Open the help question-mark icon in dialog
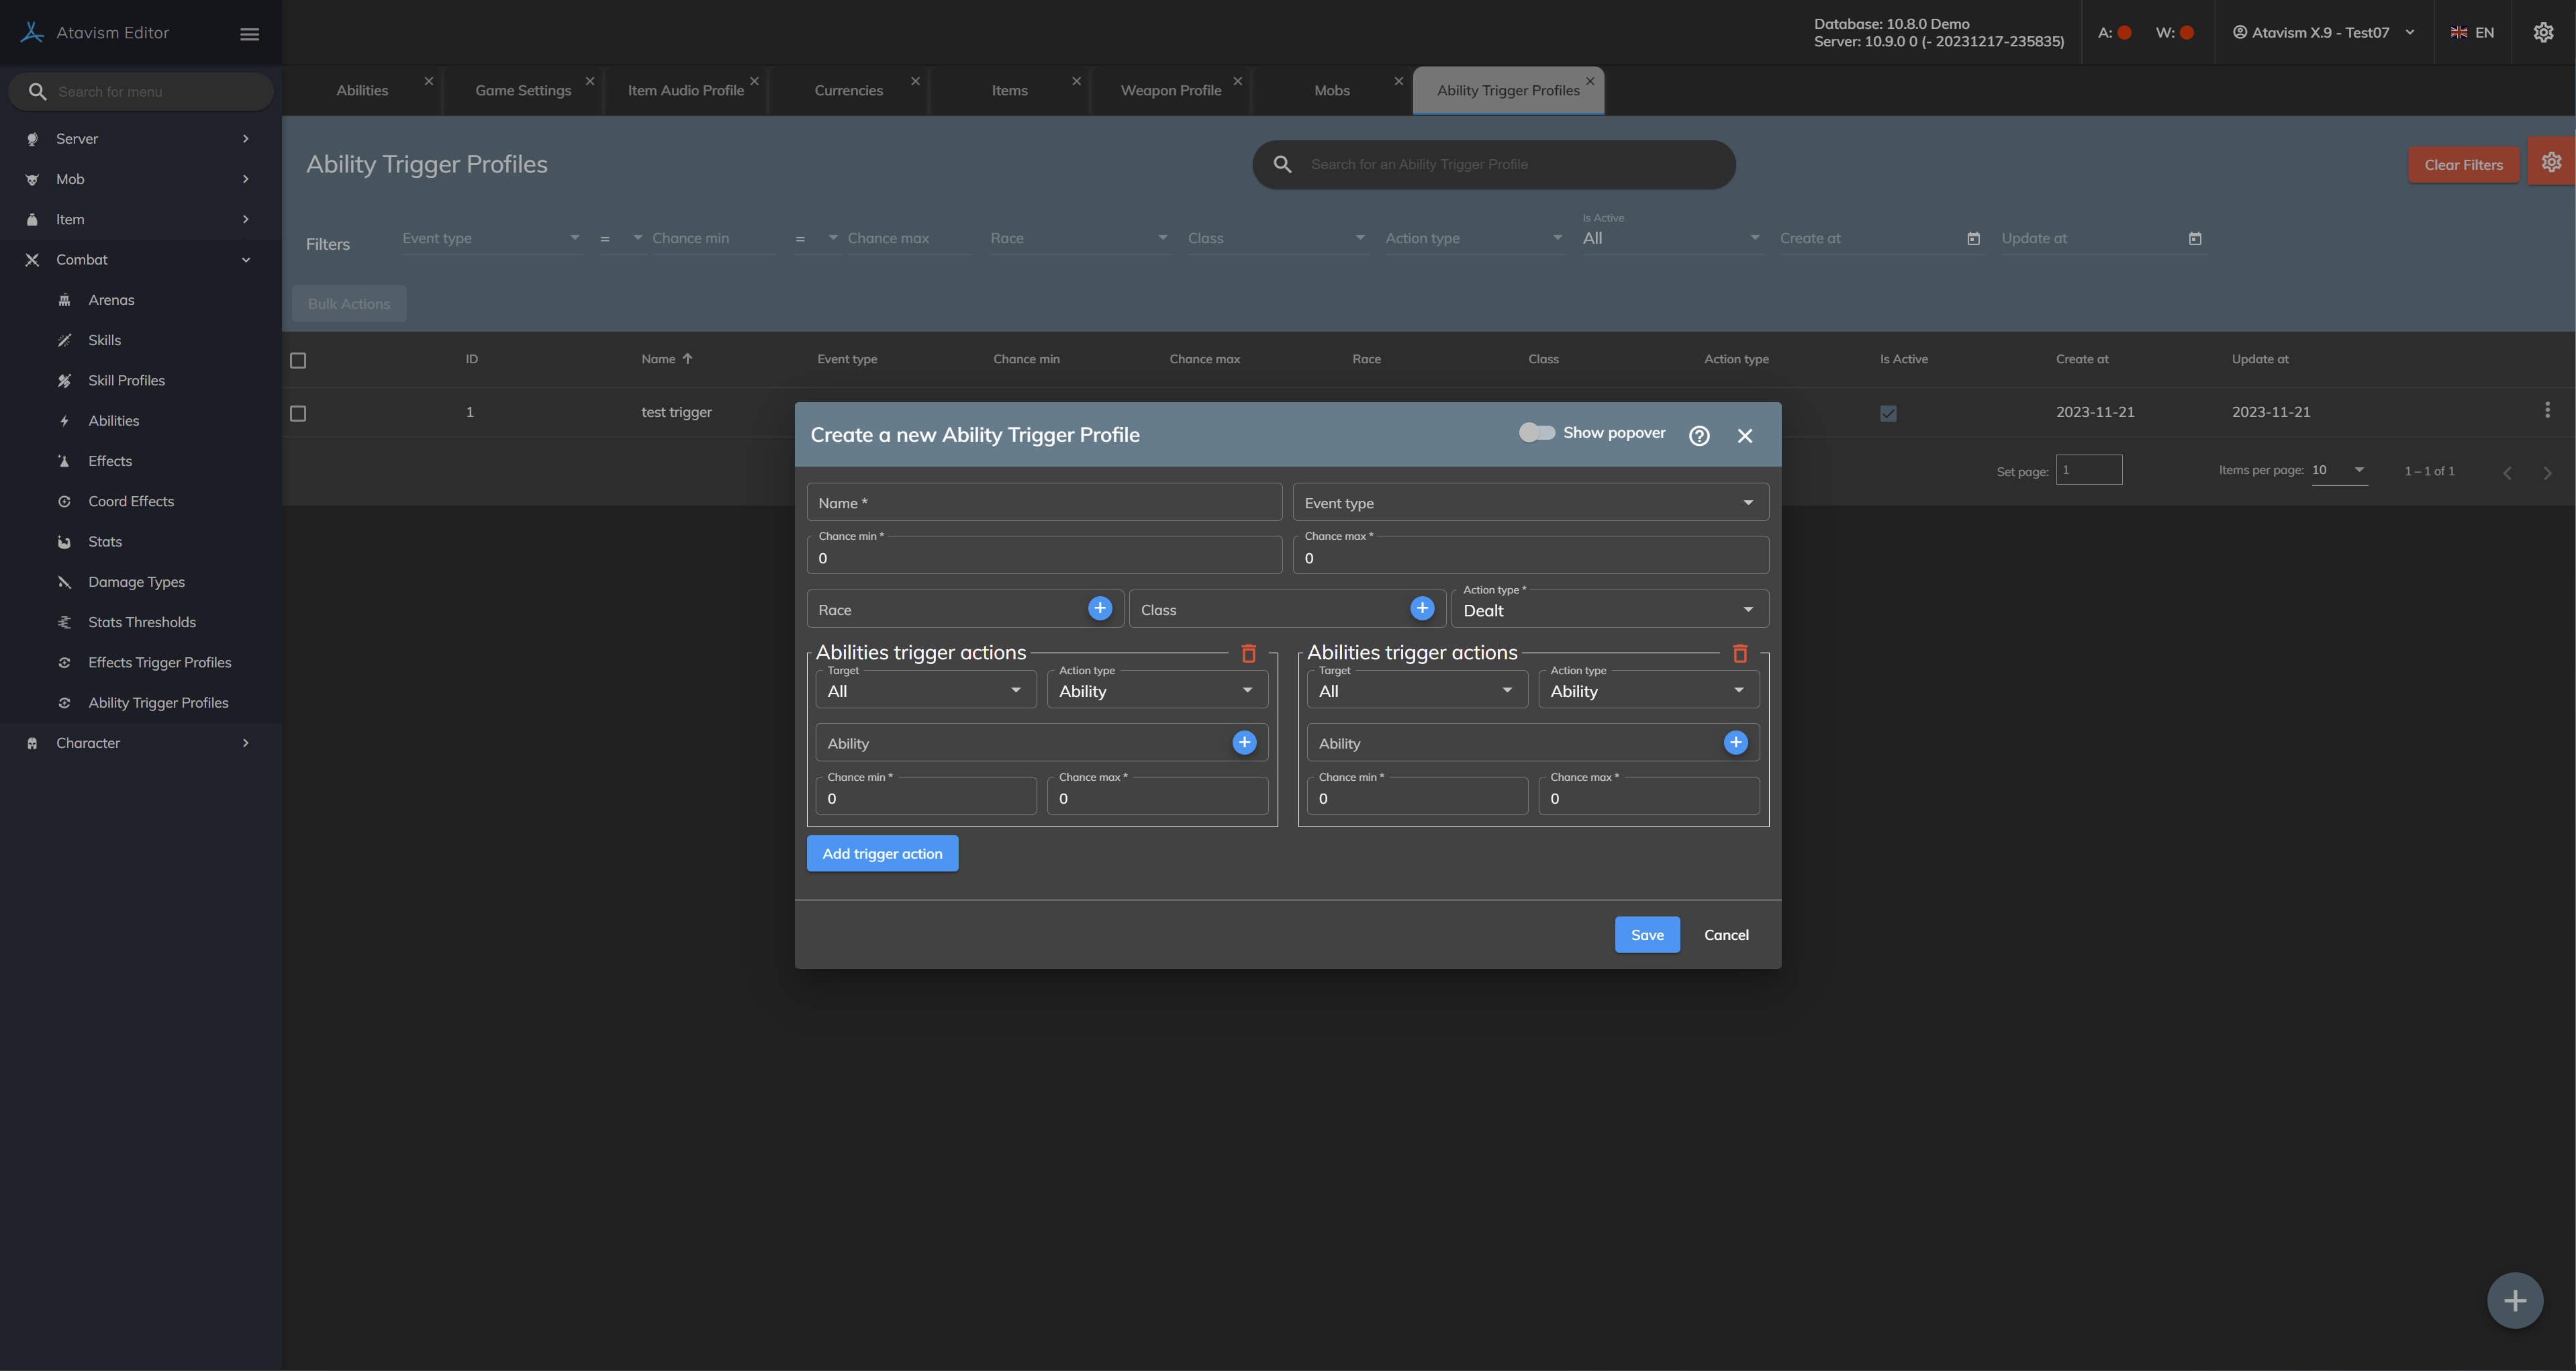This screenshot has height=1371, width=2576. coord(1699,435)
